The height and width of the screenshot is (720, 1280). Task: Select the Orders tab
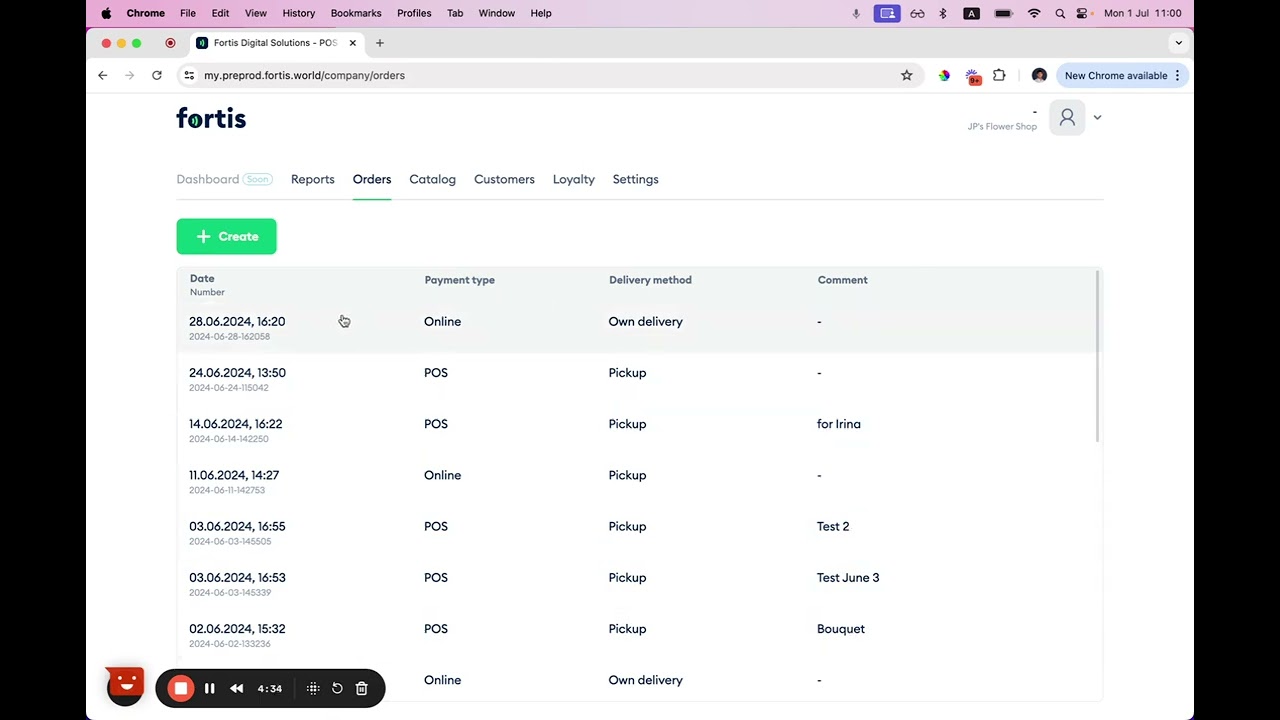coord(371,179)
